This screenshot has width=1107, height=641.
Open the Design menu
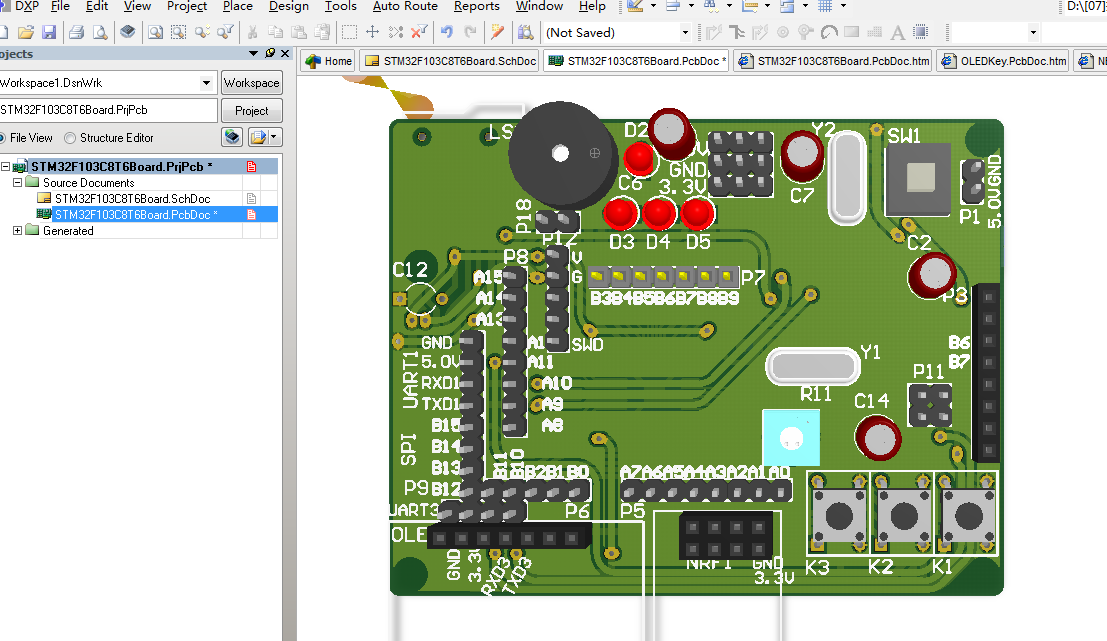click(x=288, y=6)
